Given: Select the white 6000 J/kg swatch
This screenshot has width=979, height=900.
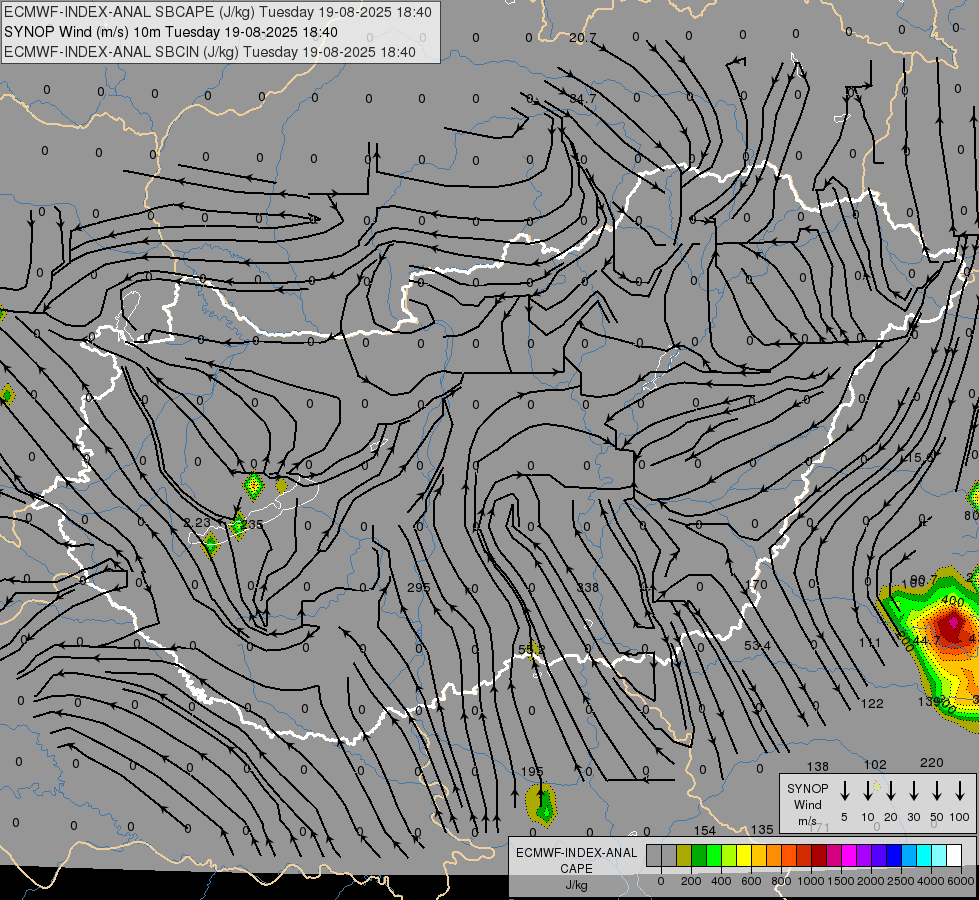Looking at the screenshot, I should point(954,856).
